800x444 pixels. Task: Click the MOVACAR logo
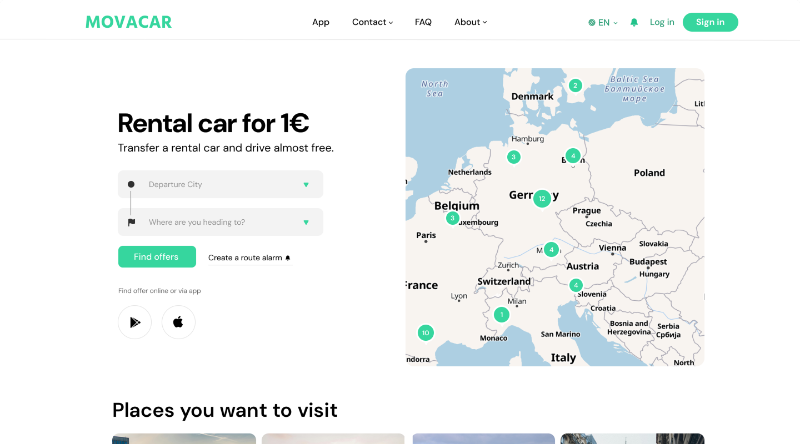(128, 22)
